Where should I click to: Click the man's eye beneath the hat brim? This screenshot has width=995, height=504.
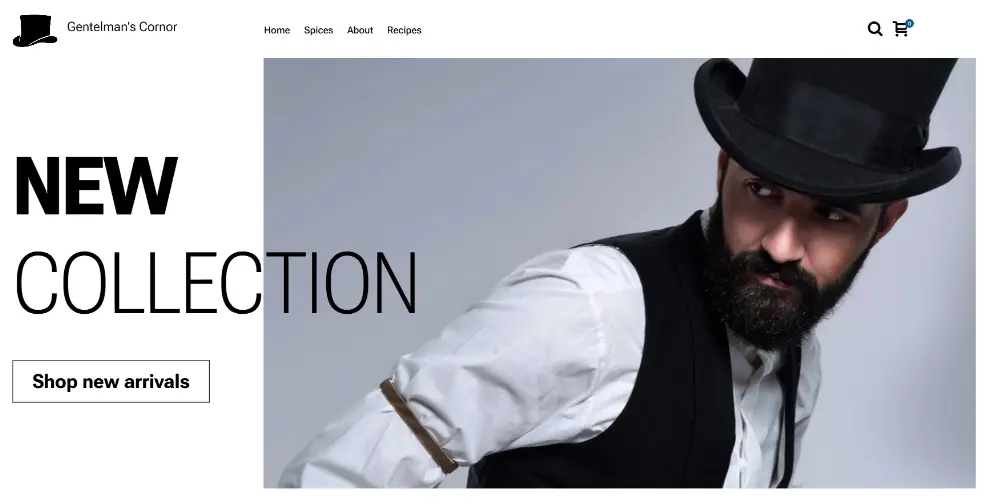[x=756, y=189]
